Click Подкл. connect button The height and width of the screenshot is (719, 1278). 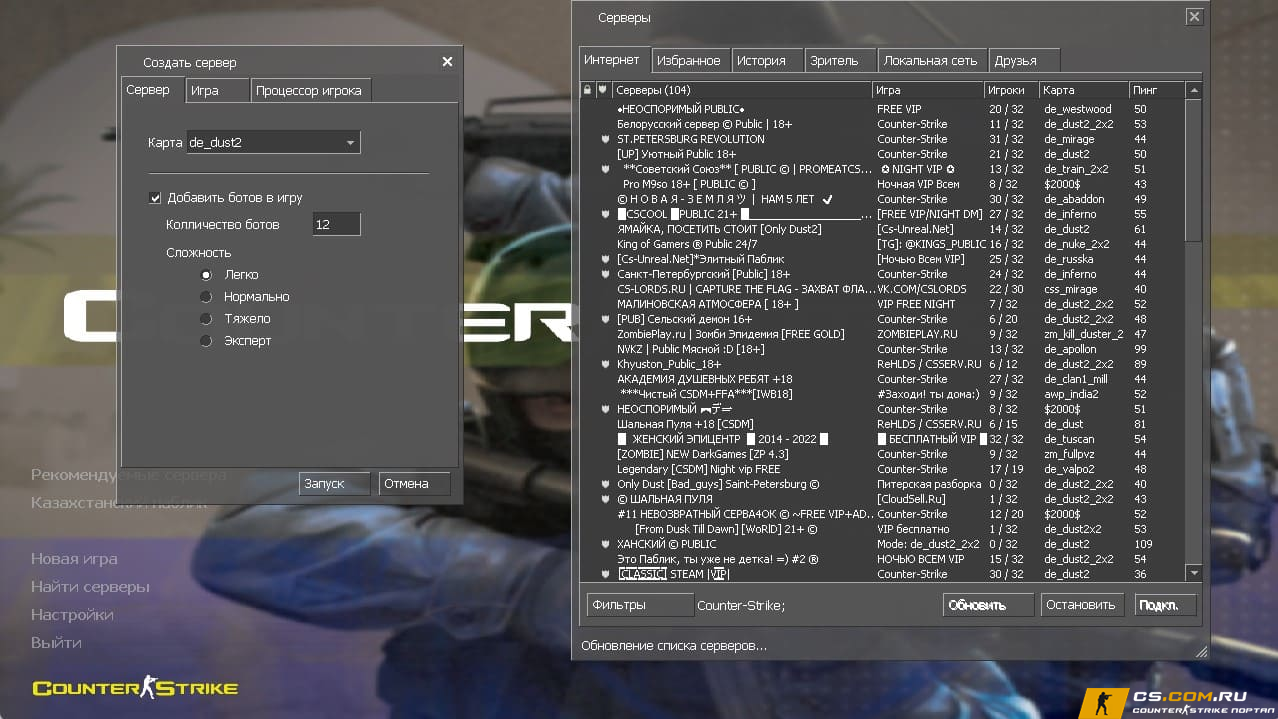tap(1164, 605)
